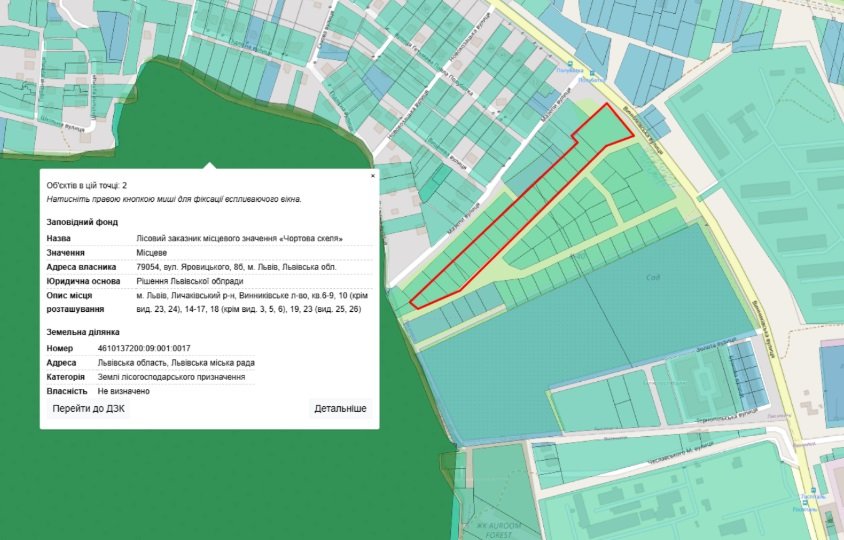Close the parcel info popup

coord(373,175)
